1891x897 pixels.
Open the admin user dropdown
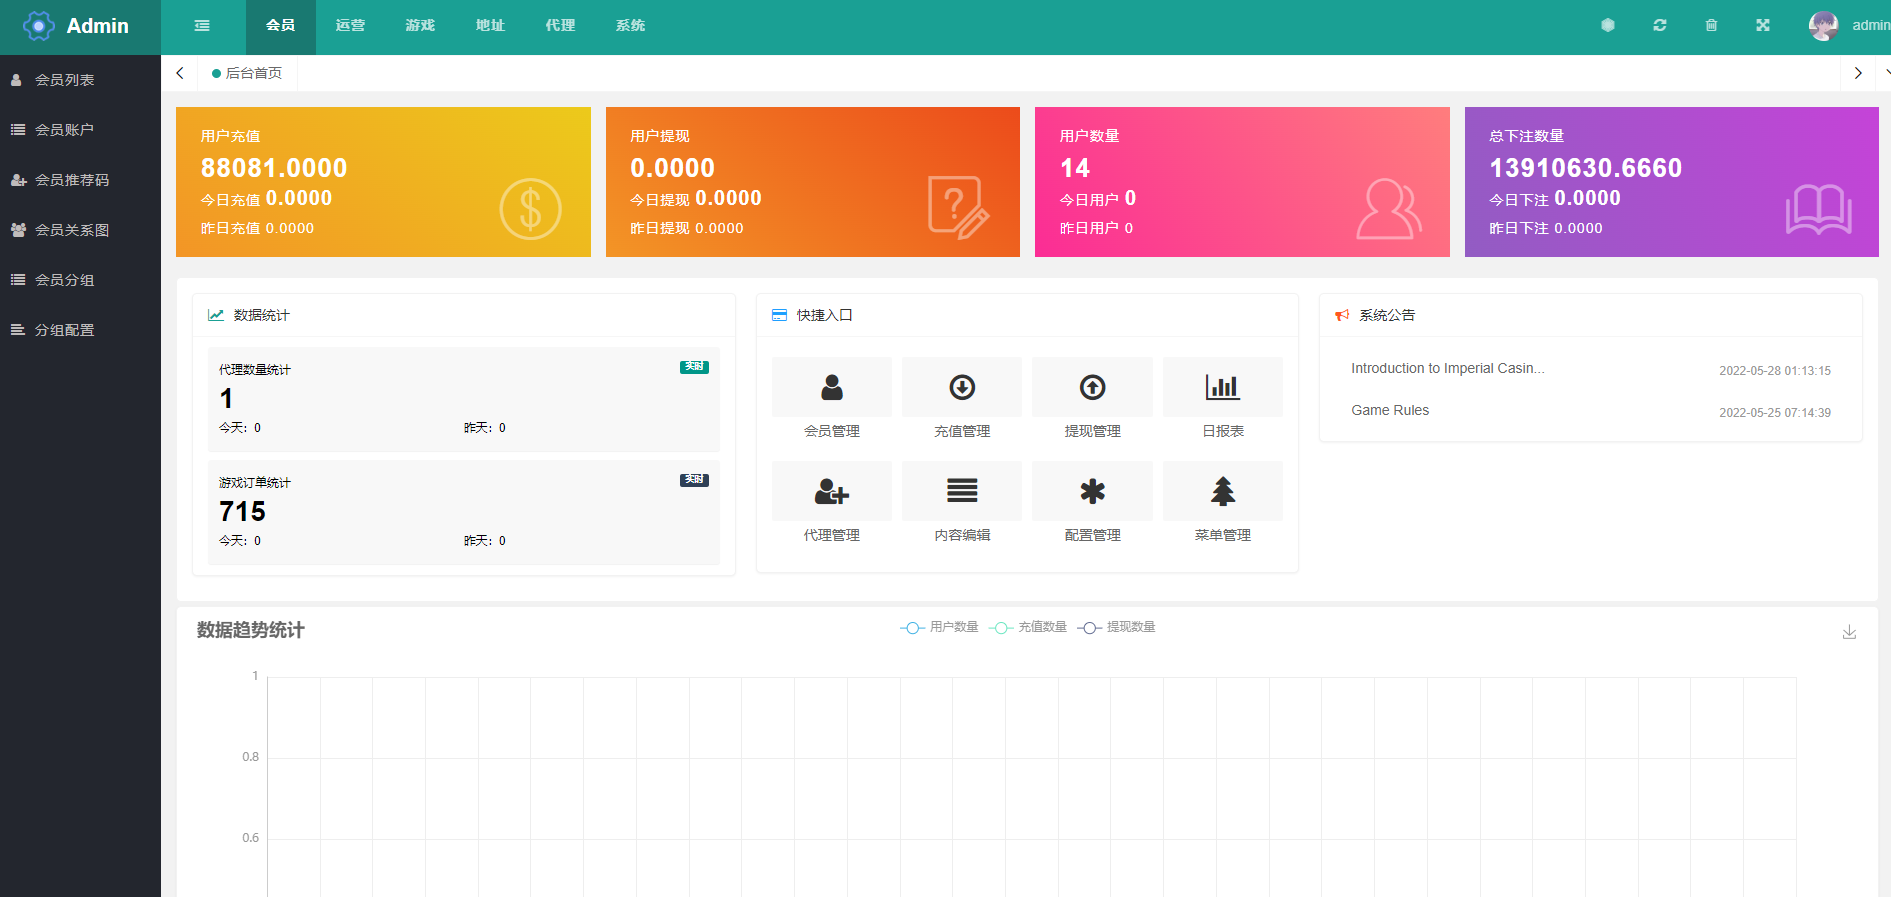coord(1870,26)
